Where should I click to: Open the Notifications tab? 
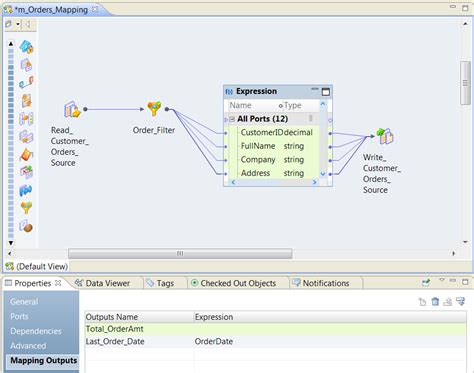coord(321,283)
